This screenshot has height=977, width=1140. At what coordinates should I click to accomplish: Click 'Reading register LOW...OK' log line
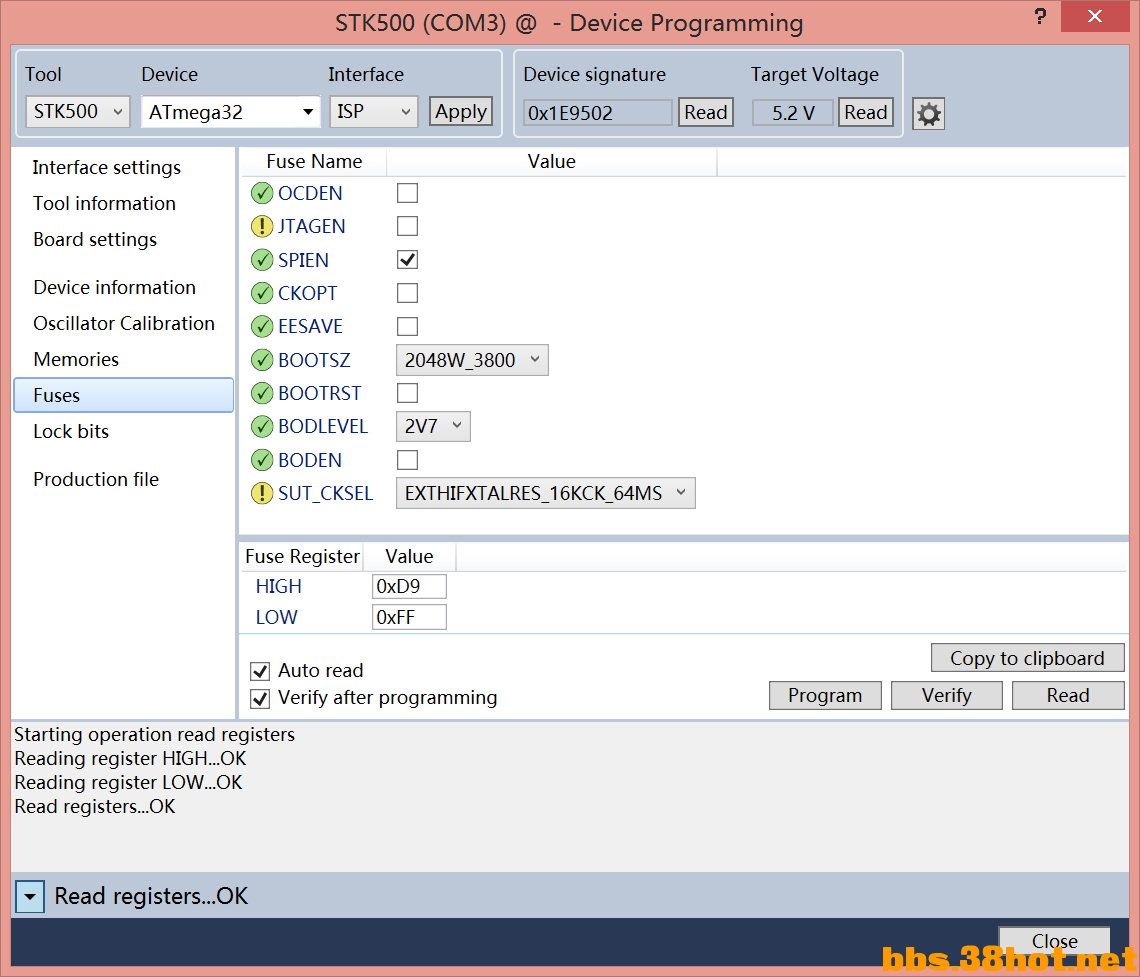tap(128, 783)
